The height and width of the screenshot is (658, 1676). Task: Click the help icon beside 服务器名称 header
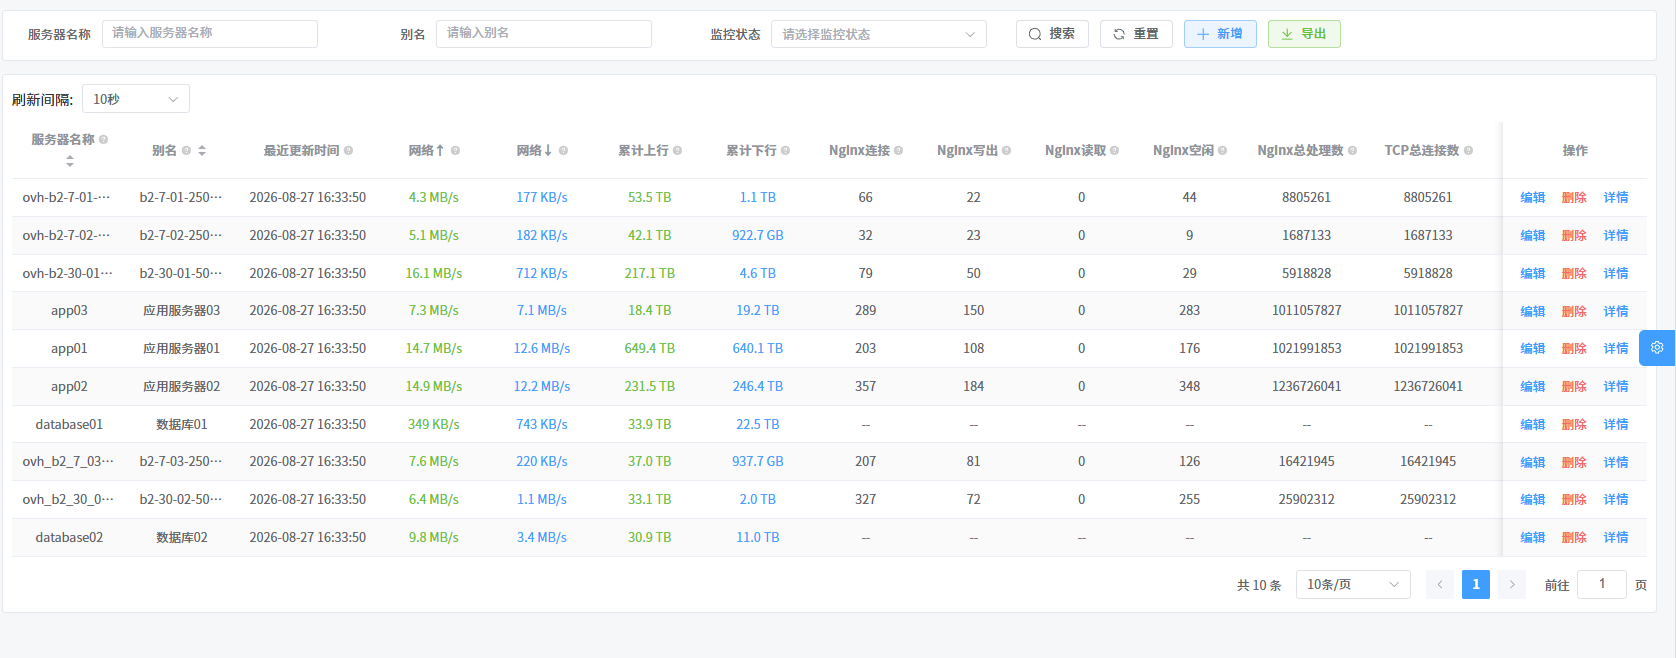coord(104,140)
